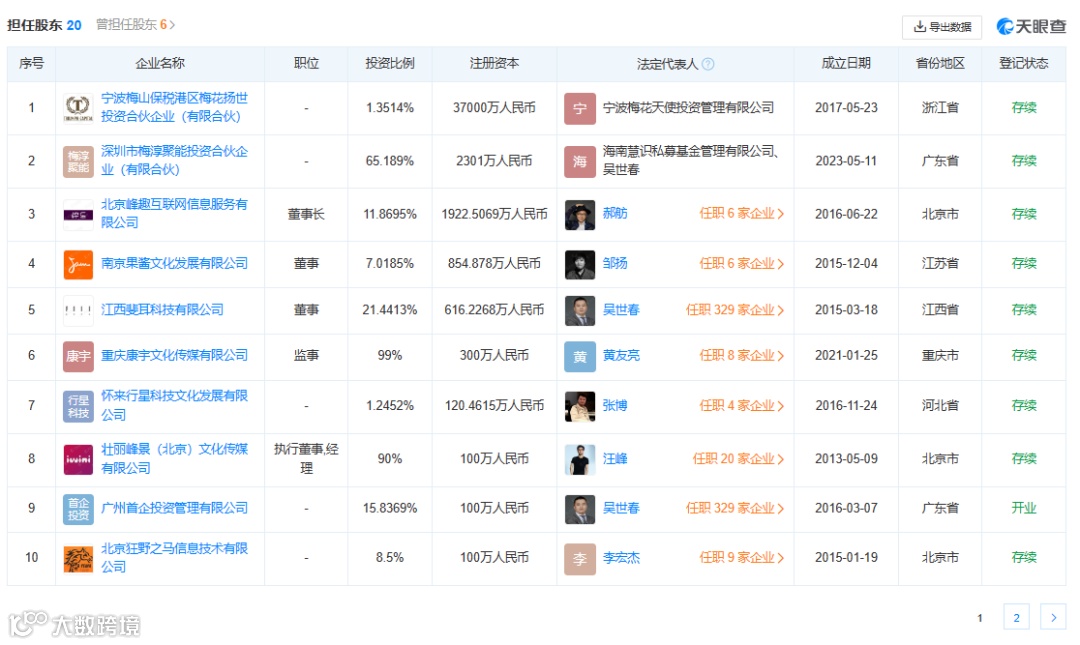This screenshot has width=1080, height=645.
Task: Click the 成立日期 column header
Action: pos(846,63)
